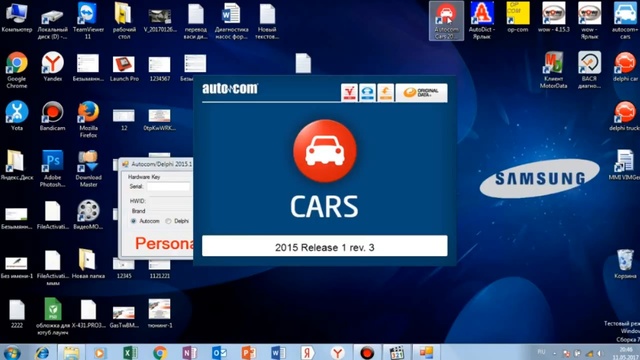
Task: Launch Bandicam from the desktop
Action: click(x=53, y=116)
